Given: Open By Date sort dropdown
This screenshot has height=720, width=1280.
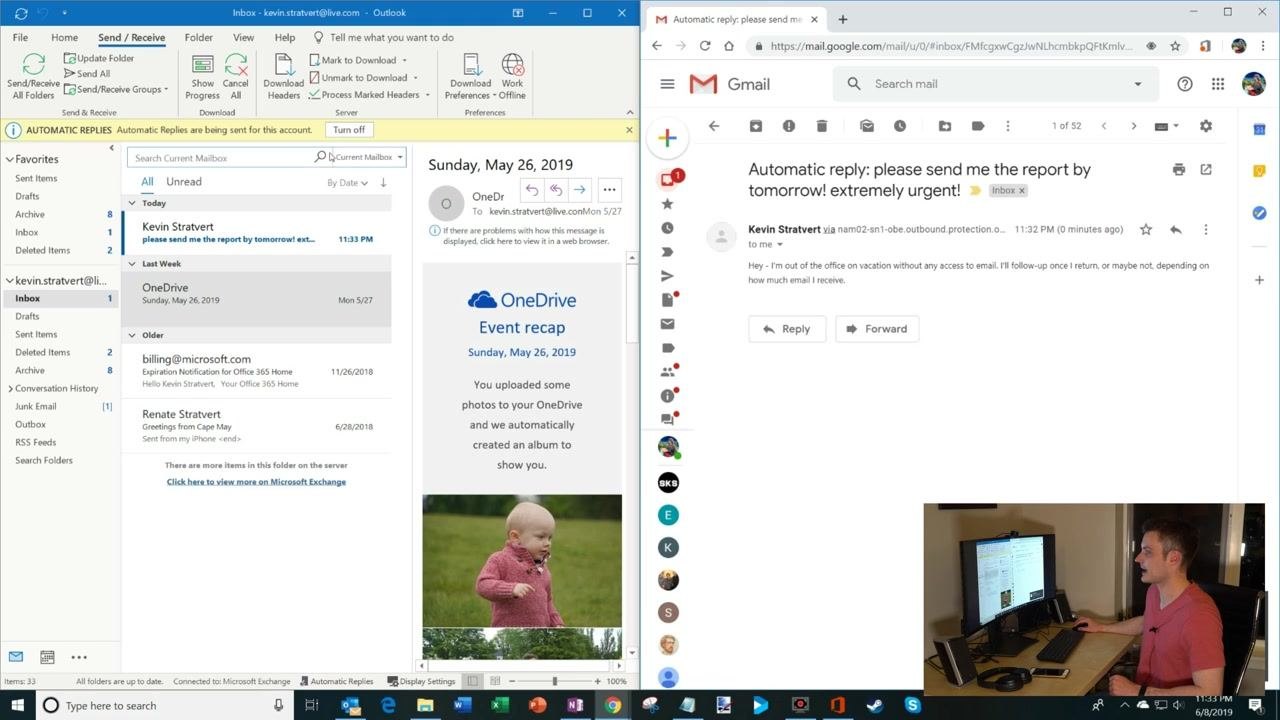Looking at the screenshot, I should coord(347,183).
